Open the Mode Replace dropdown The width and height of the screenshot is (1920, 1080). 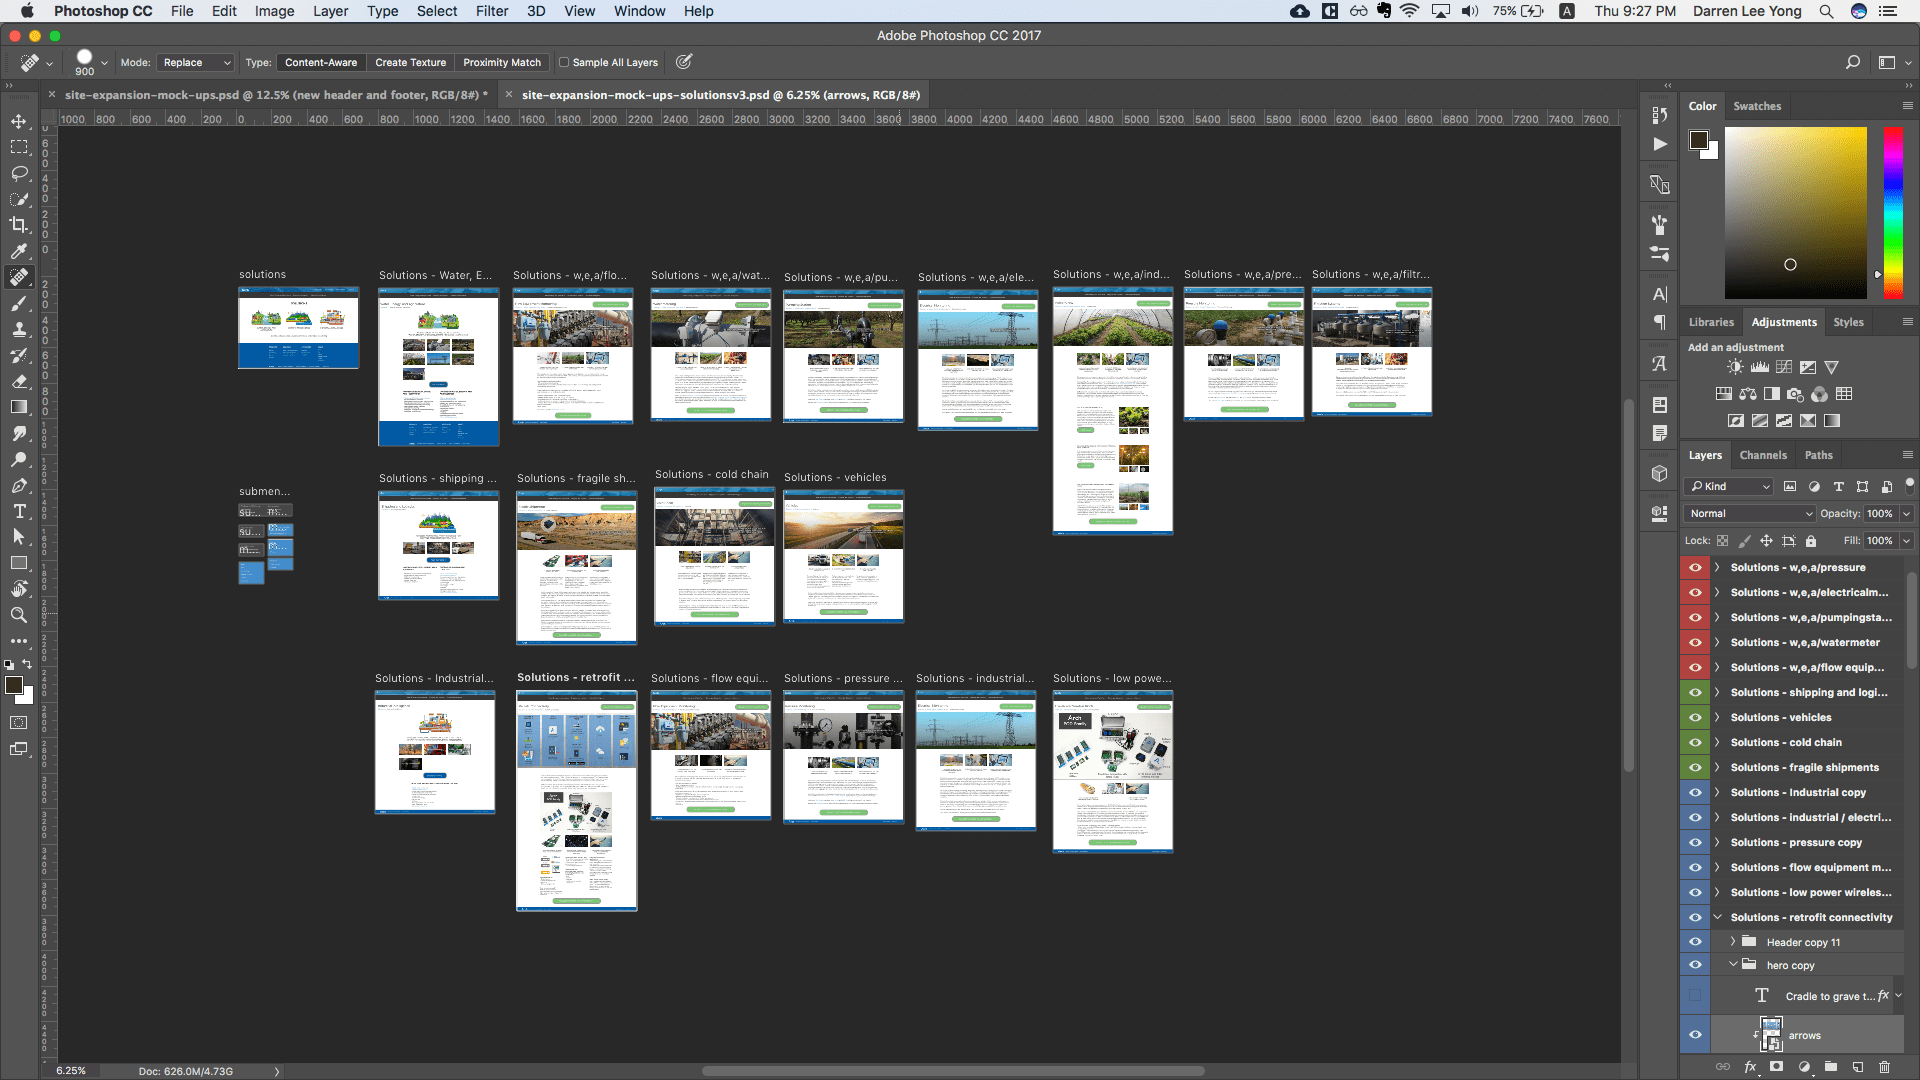coord(195,62)
